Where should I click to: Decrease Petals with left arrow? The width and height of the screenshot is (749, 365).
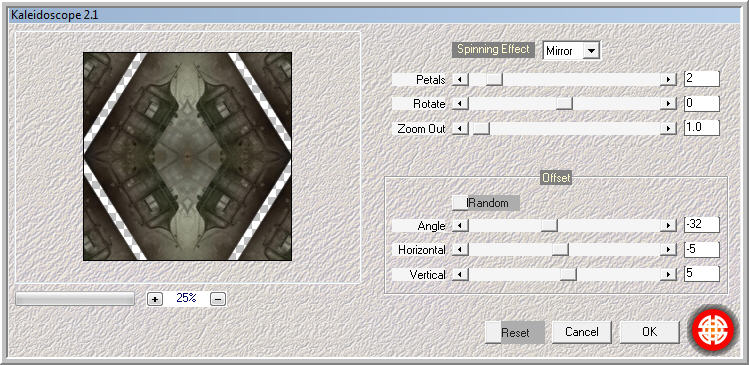tap(460, 79)
